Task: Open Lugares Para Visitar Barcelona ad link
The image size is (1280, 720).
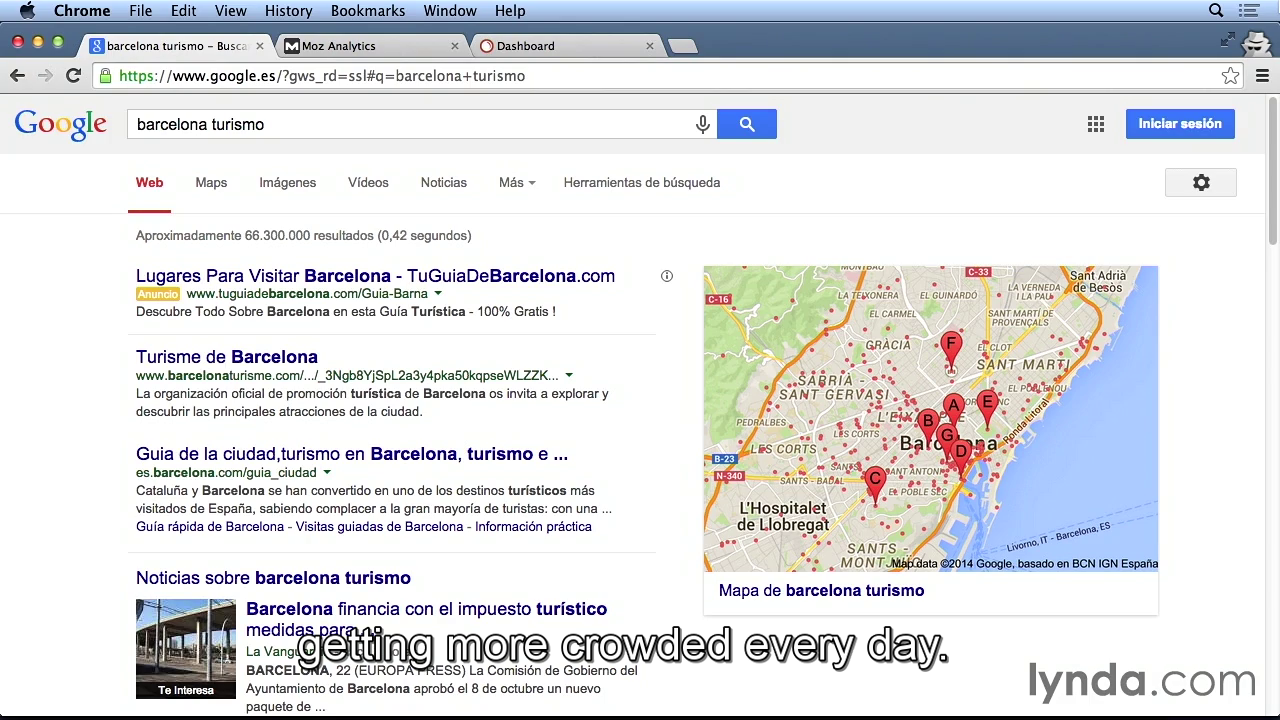Action: 375,276
